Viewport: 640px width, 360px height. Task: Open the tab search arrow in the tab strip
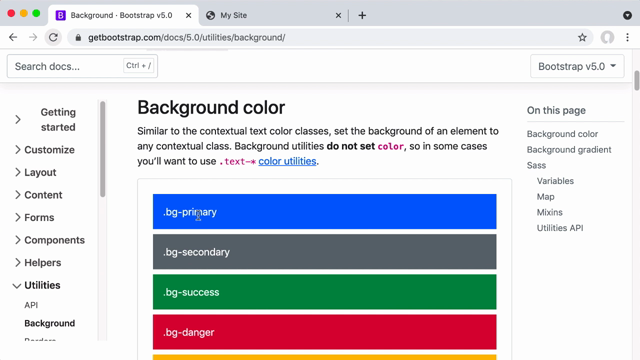pyautogui.click(x=627, y=16)
